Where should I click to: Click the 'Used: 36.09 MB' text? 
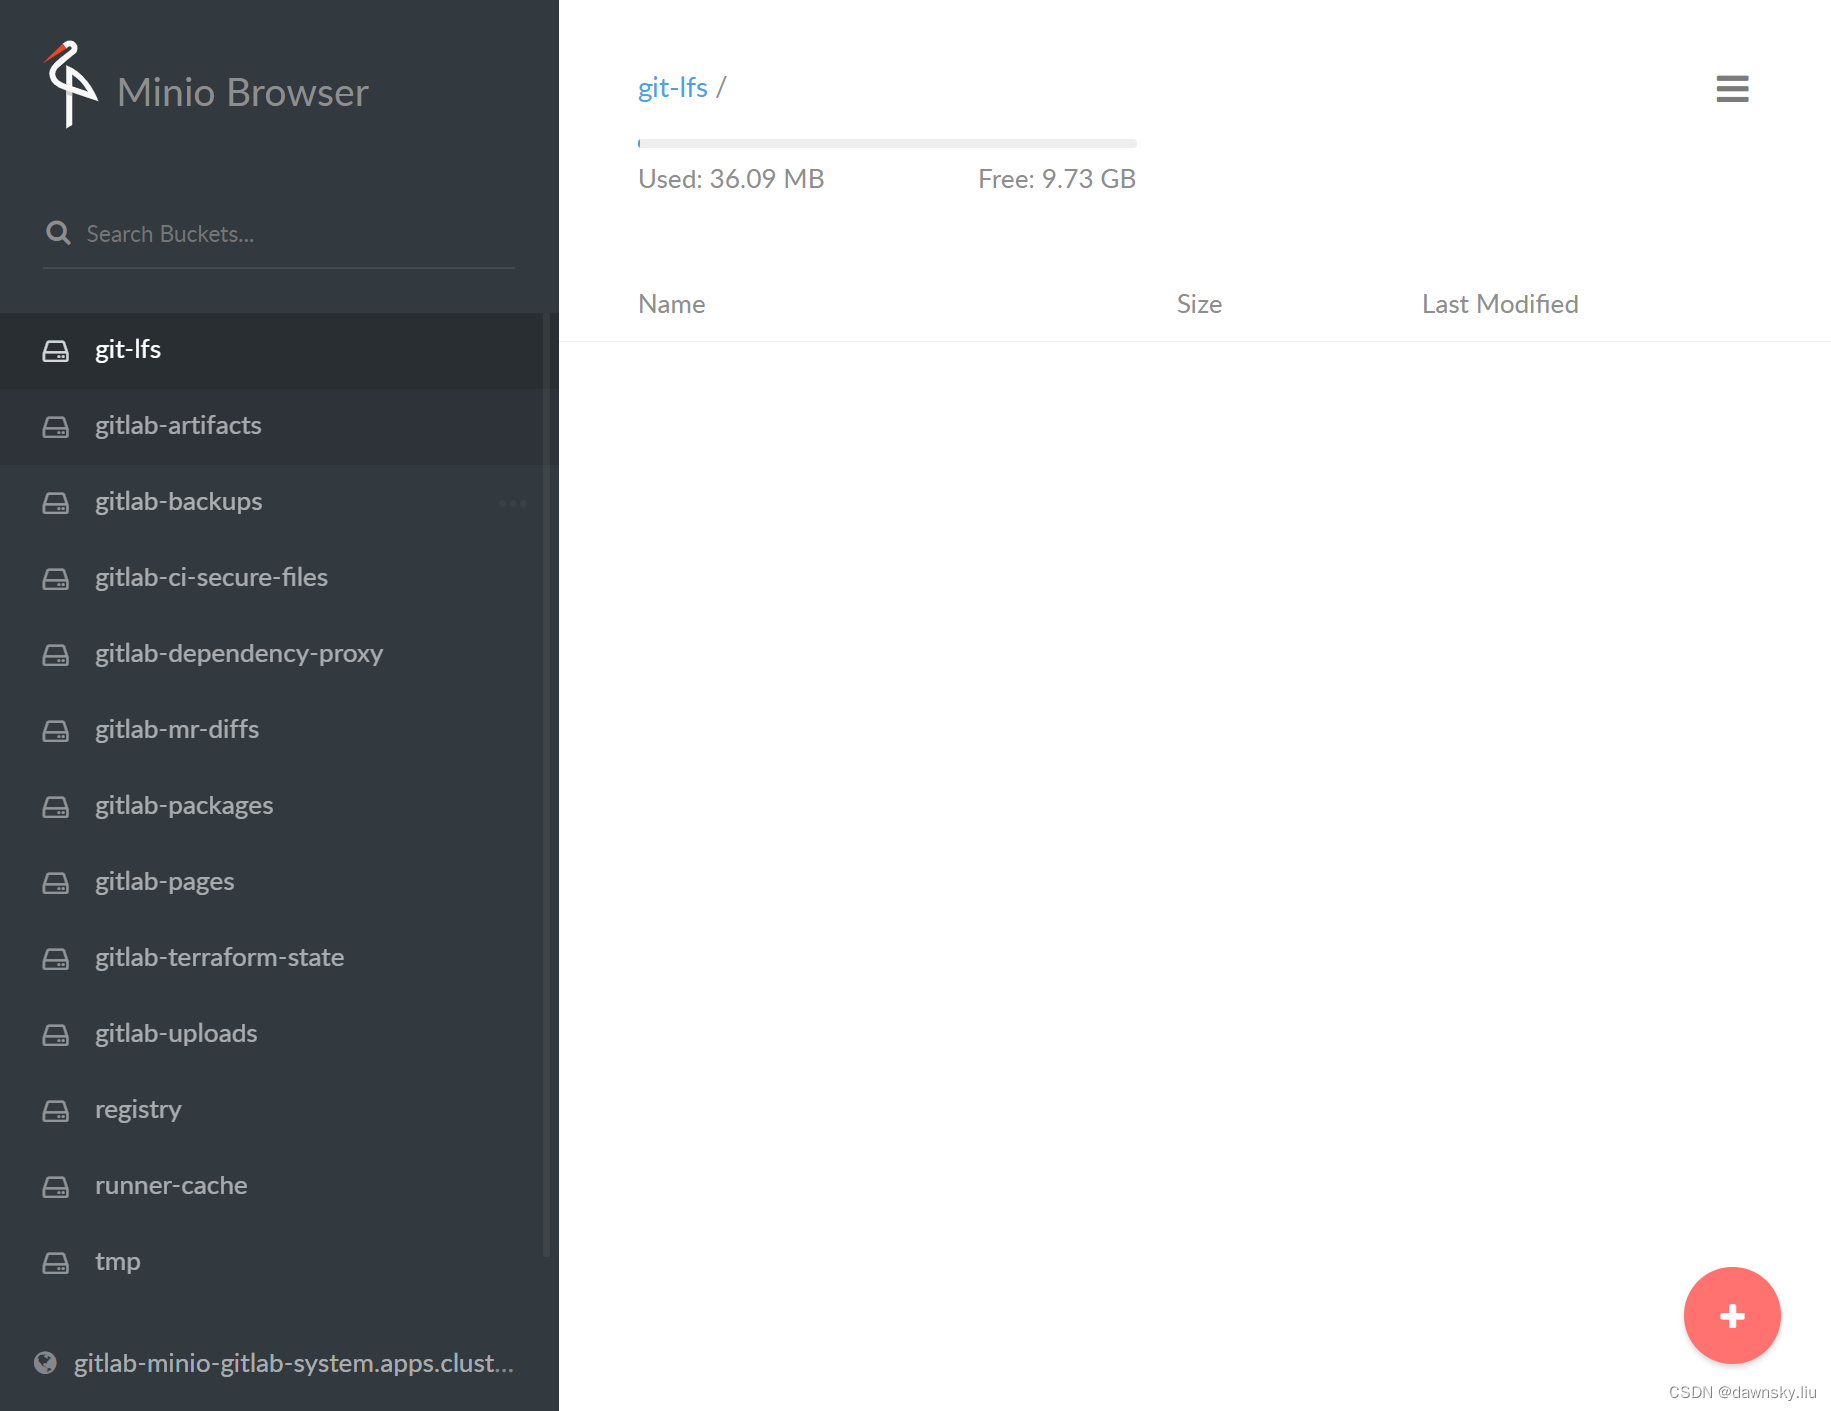[x=731, y=179]
